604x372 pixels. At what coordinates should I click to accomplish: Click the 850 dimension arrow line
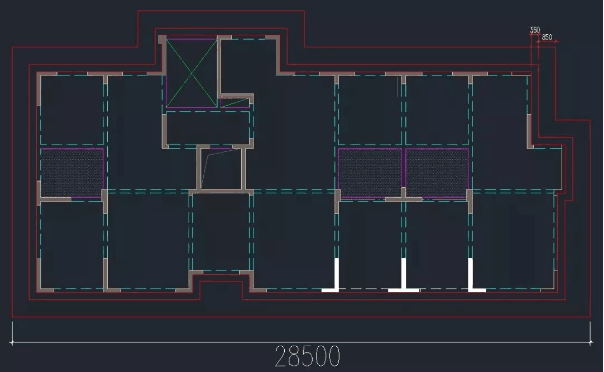click(547, 42)
